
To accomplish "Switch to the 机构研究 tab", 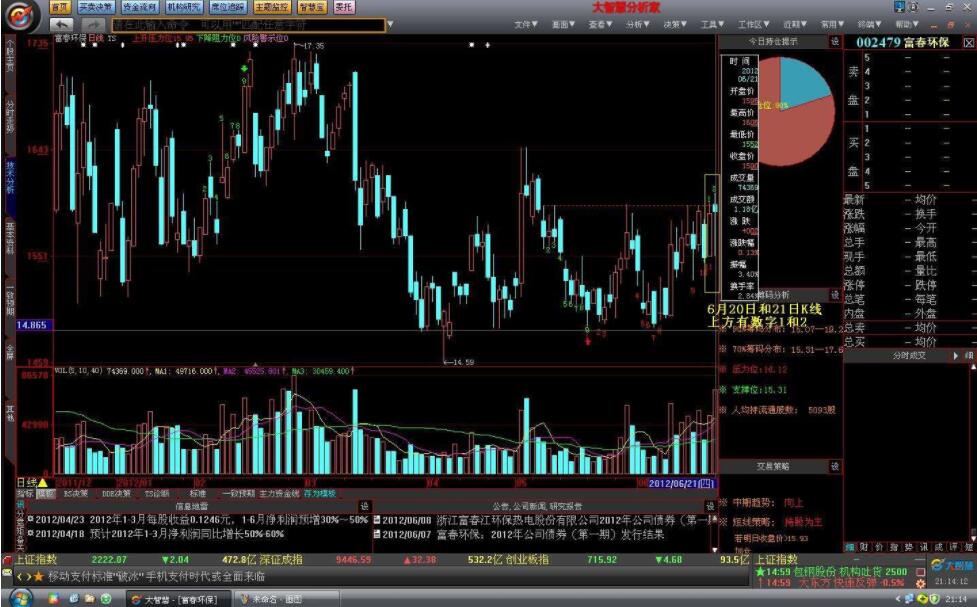I will pos(184,7).
